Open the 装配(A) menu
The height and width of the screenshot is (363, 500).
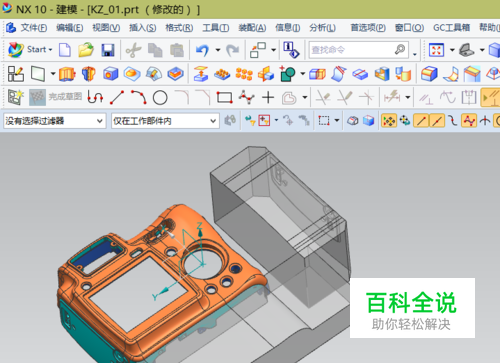[252, 28]
